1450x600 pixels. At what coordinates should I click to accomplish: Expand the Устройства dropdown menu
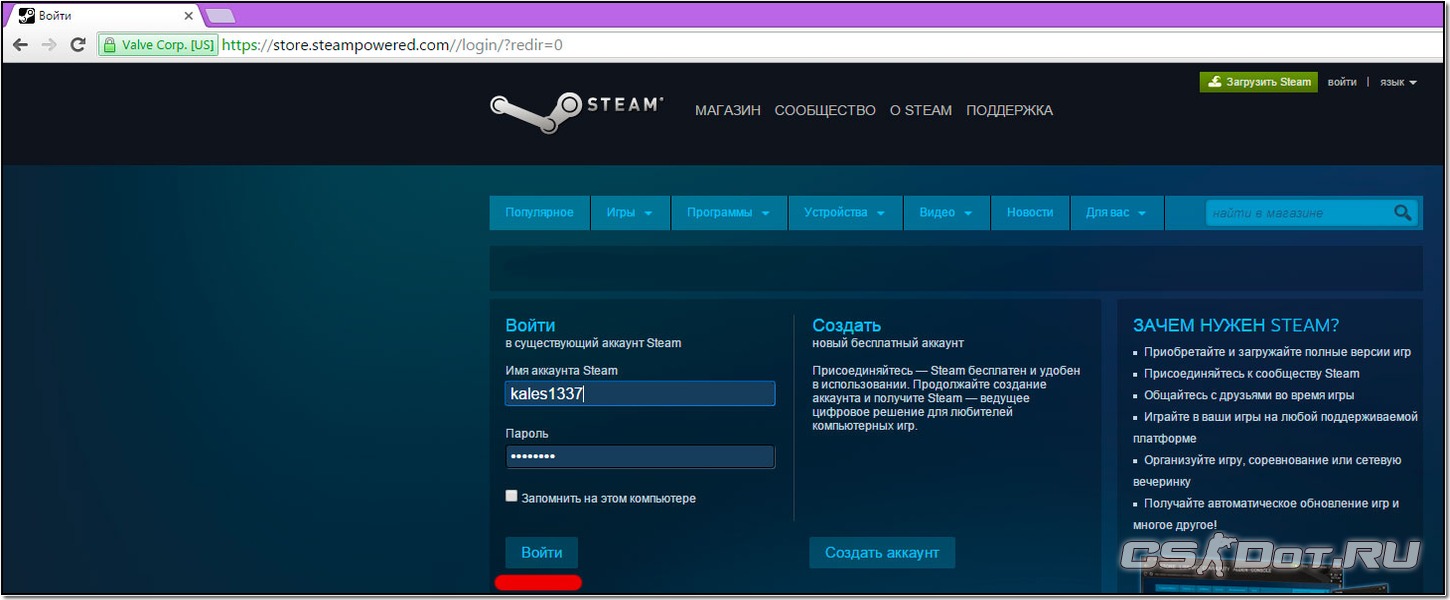click(846, 213)
